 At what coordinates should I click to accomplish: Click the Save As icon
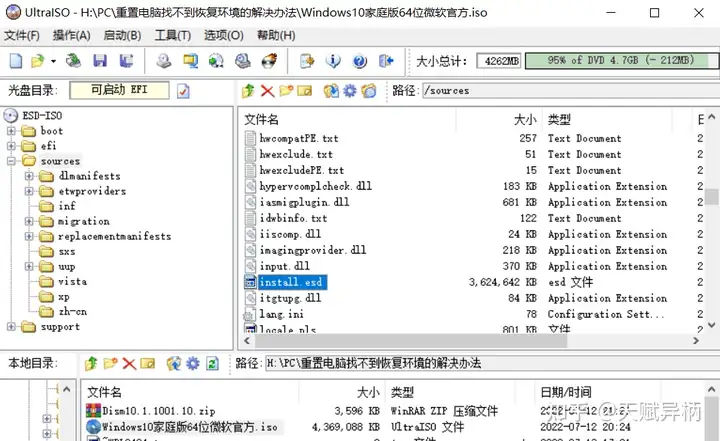[x=126, y=61]
